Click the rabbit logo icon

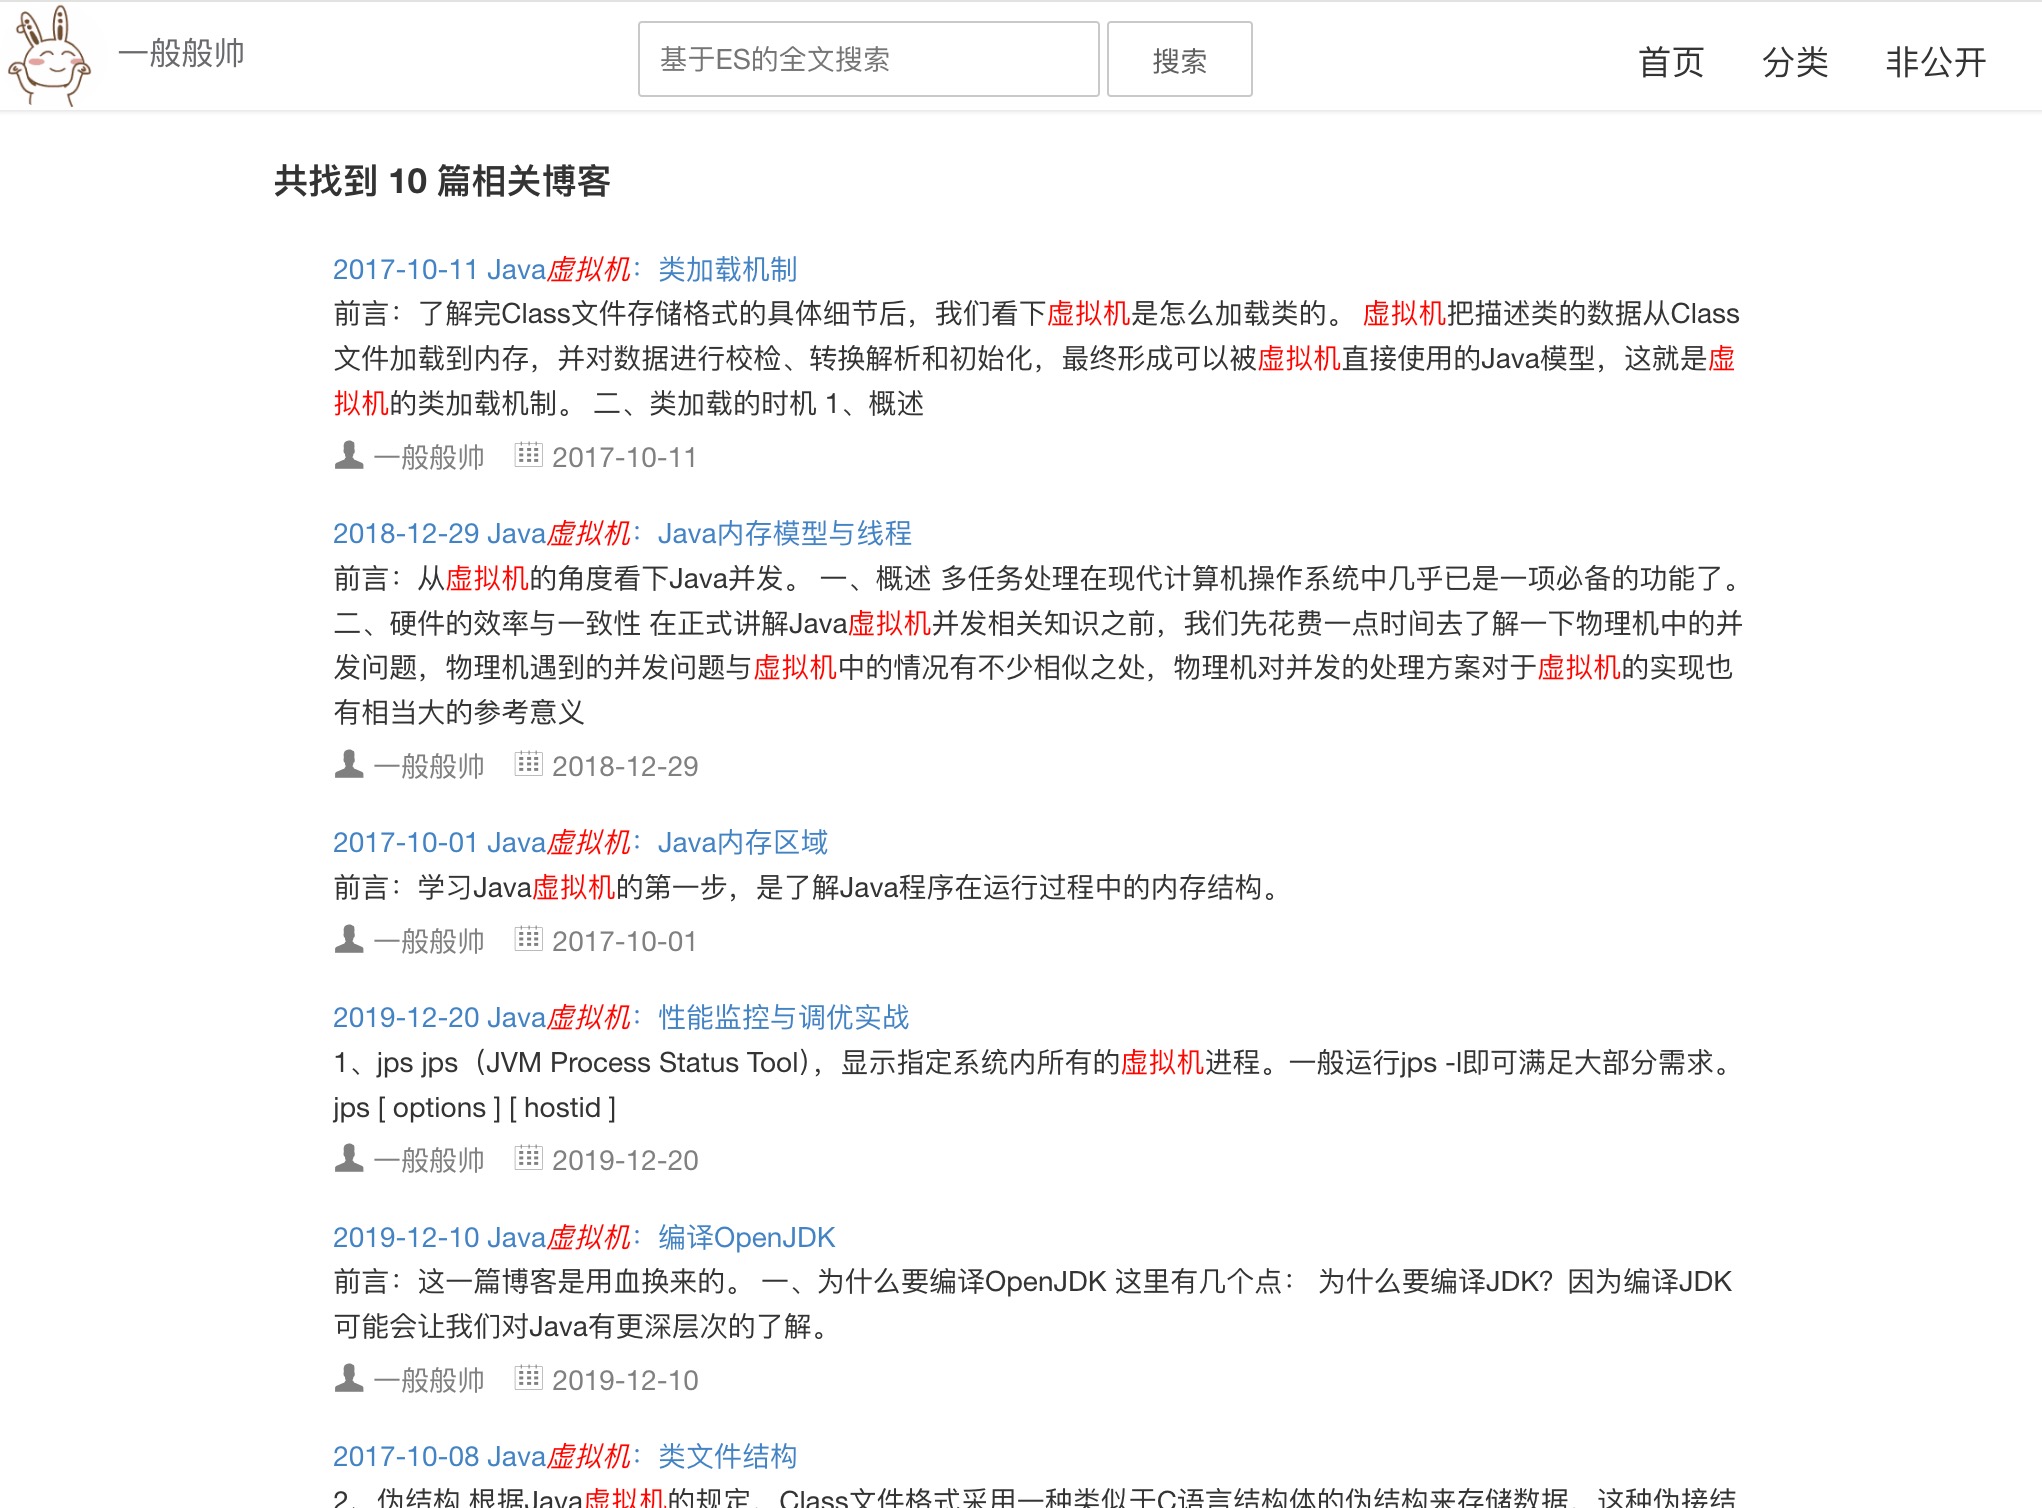(49, 56)
